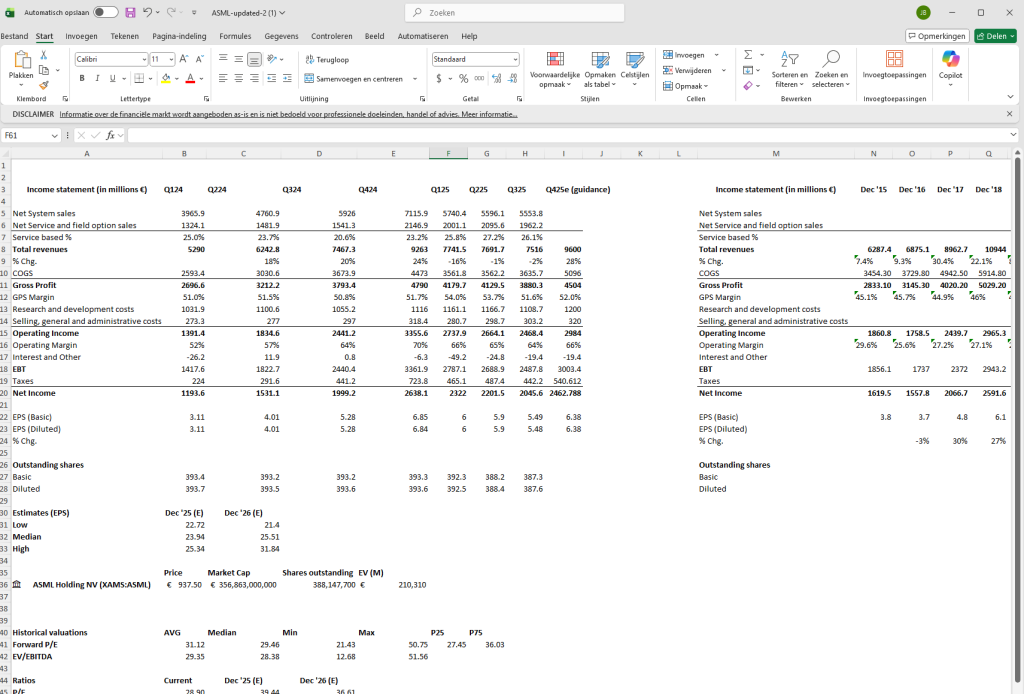The width and height of the screenshot is (1024, 694).
Task: Click the increase font size icon
Action: (x=186, y=59)
